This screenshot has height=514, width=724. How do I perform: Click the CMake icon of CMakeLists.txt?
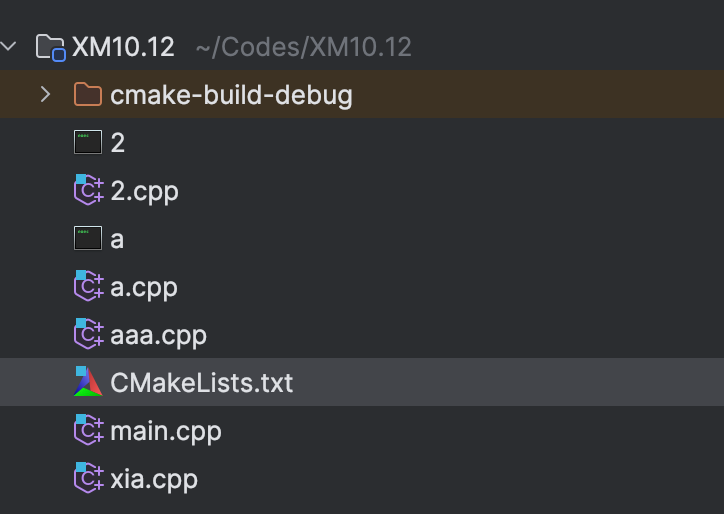coord(89,382)
